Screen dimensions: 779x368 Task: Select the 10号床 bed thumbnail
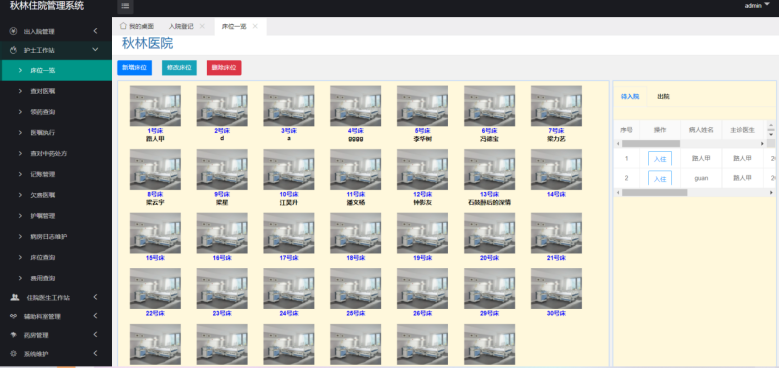289,169
